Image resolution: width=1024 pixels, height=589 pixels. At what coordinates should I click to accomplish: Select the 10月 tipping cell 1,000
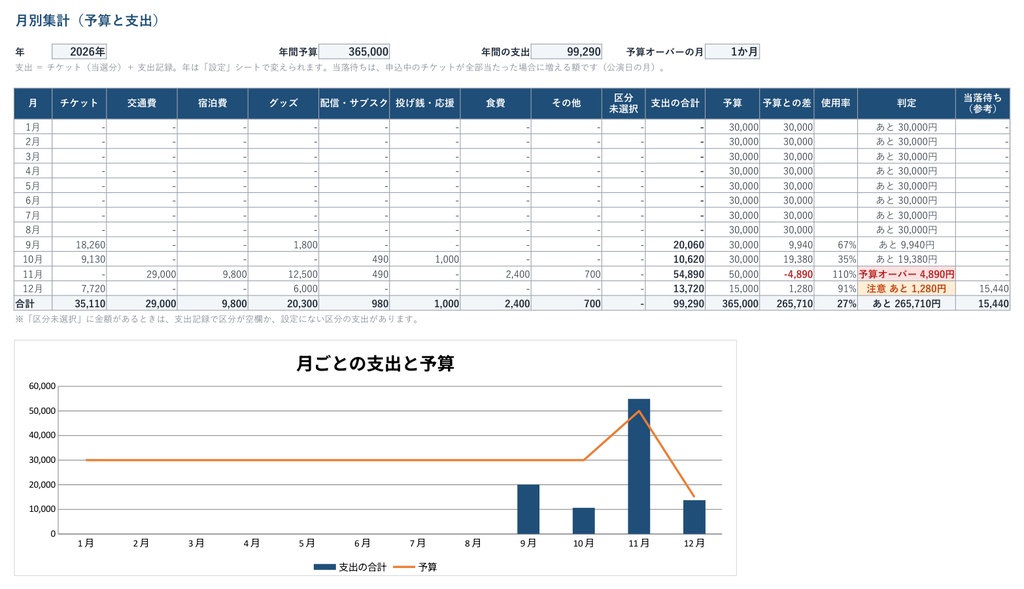click(424, 259)
